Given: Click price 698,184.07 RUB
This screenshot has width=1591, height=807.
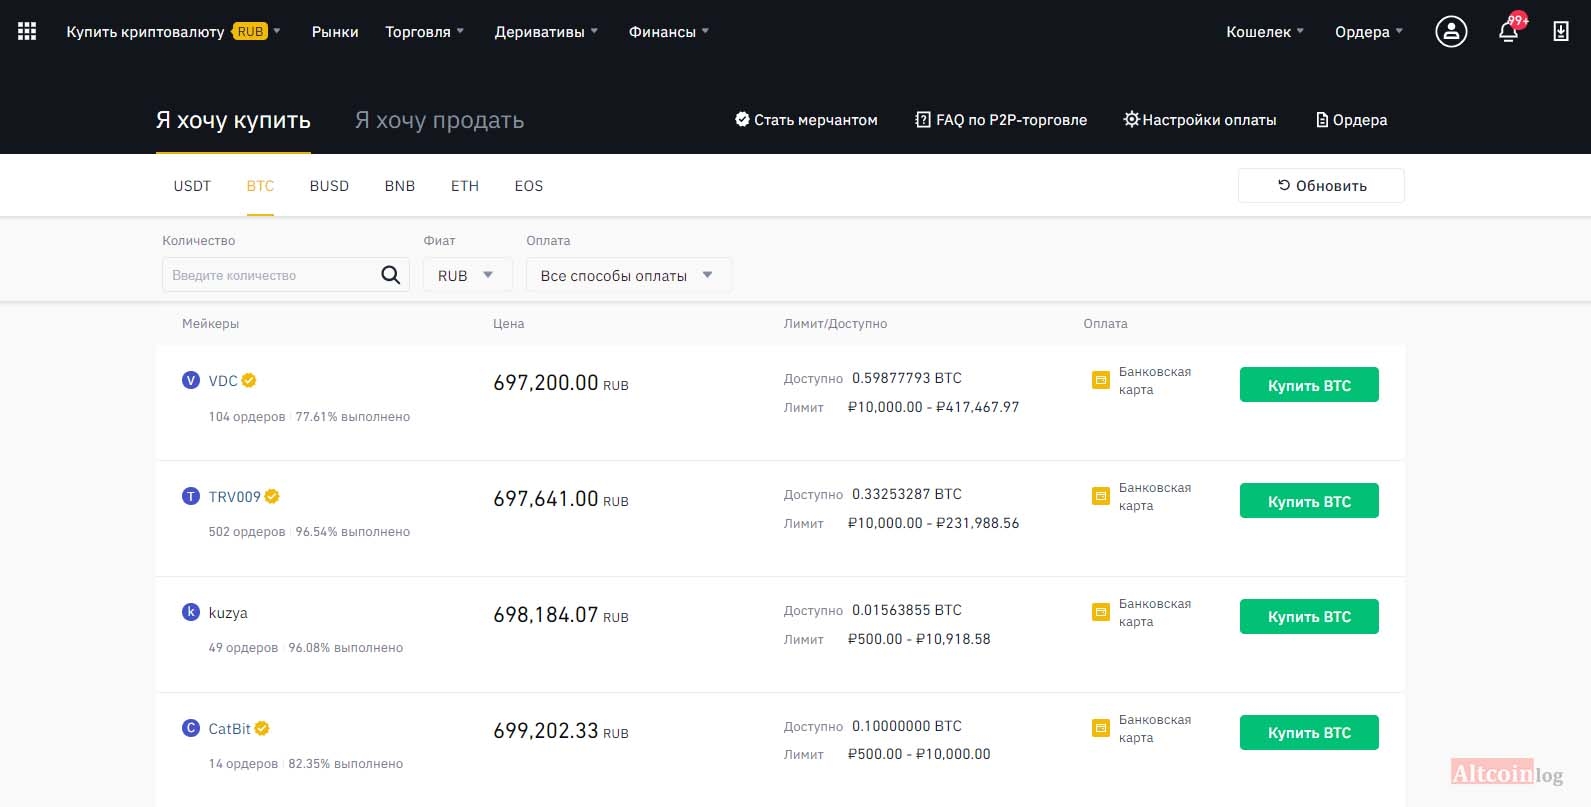Looking at the screenshot, I should point(561,615).
